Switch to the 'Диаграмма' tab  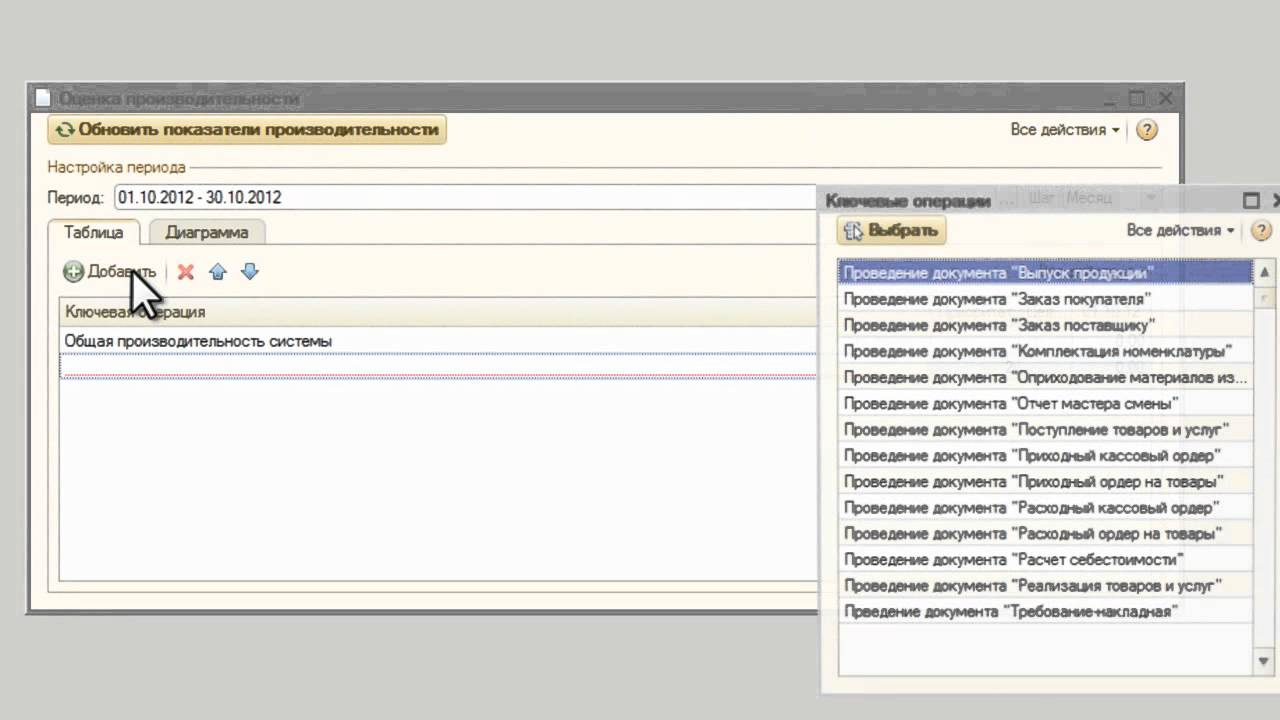pyautogui.click(x=207, y=232)
